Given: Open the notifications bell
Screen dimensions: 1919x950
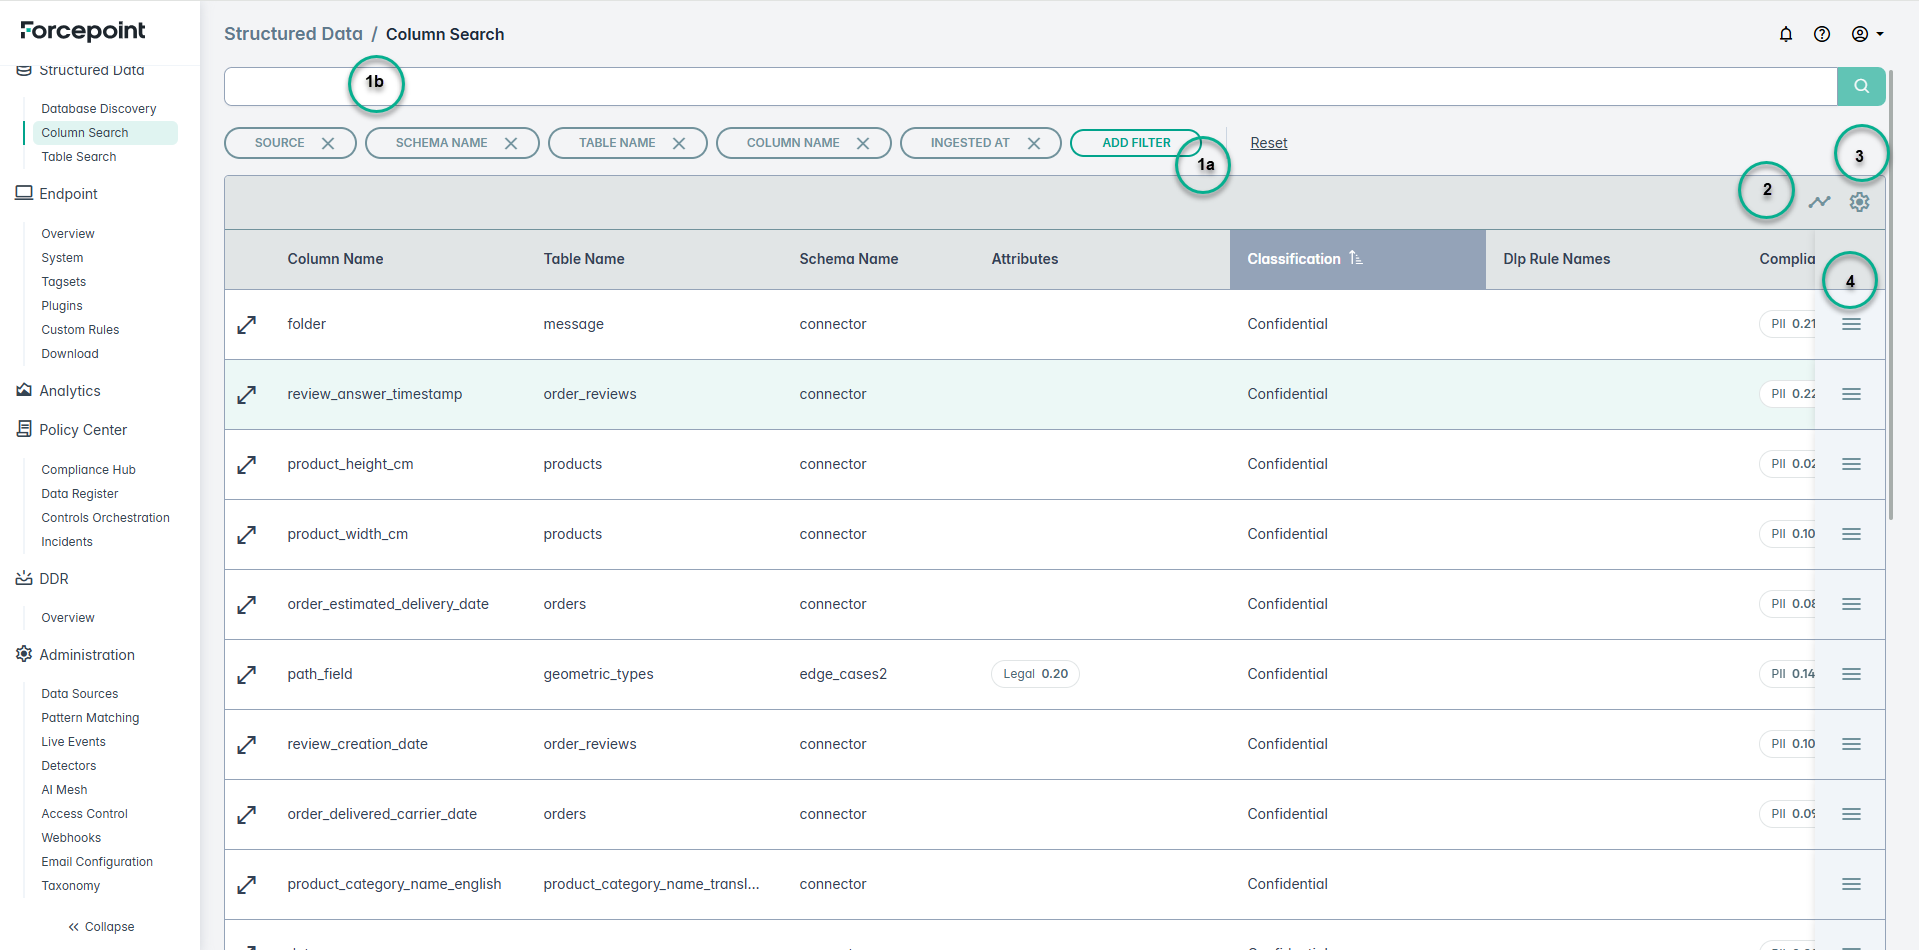Looking at the screenshot, I should [1785, 34].
